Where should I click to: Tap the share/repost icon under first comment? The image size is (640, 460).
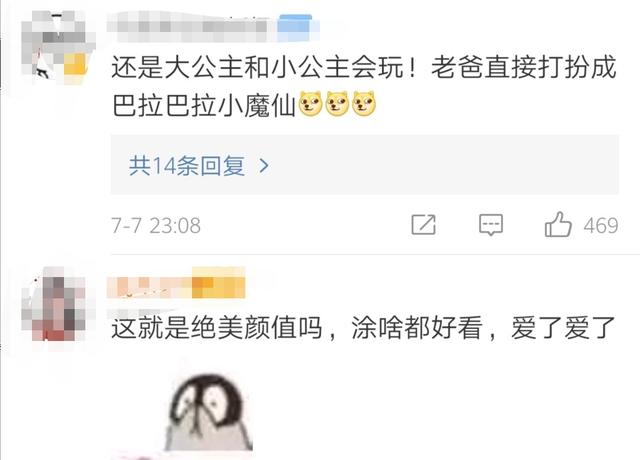(423, 224)
